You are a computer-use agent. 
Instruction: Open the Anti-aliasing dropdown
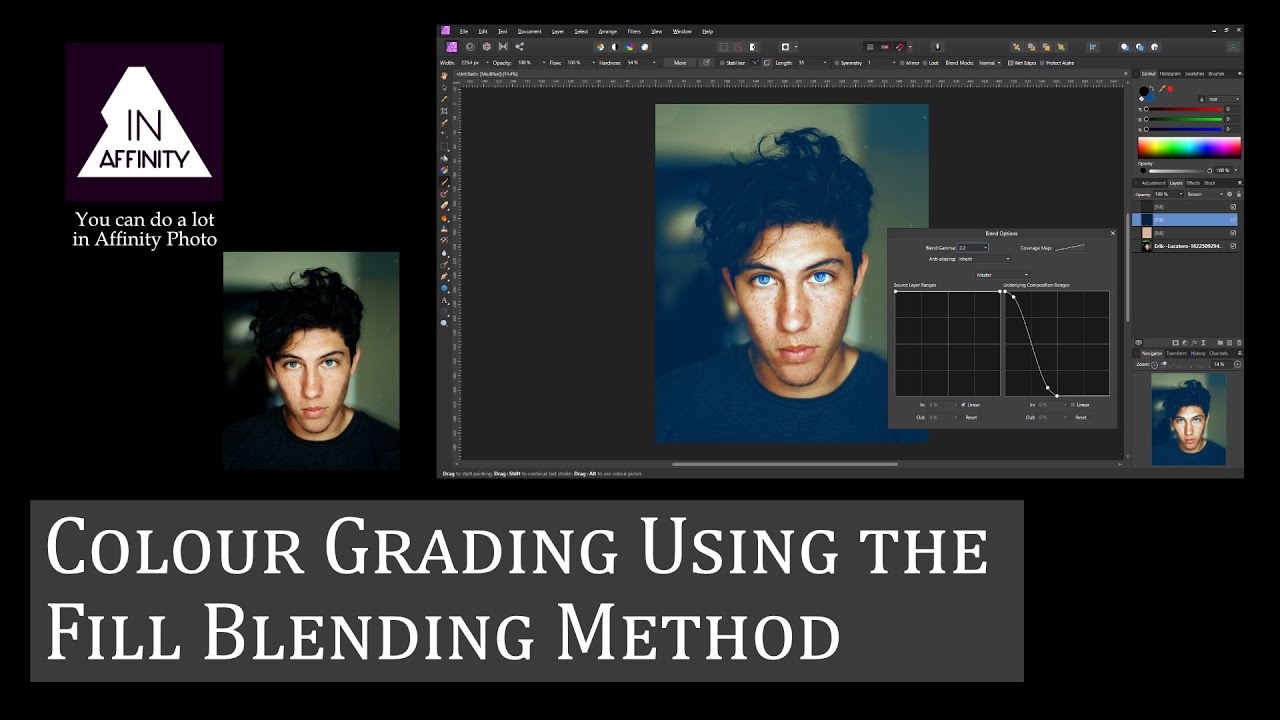(x=983, y=259)
